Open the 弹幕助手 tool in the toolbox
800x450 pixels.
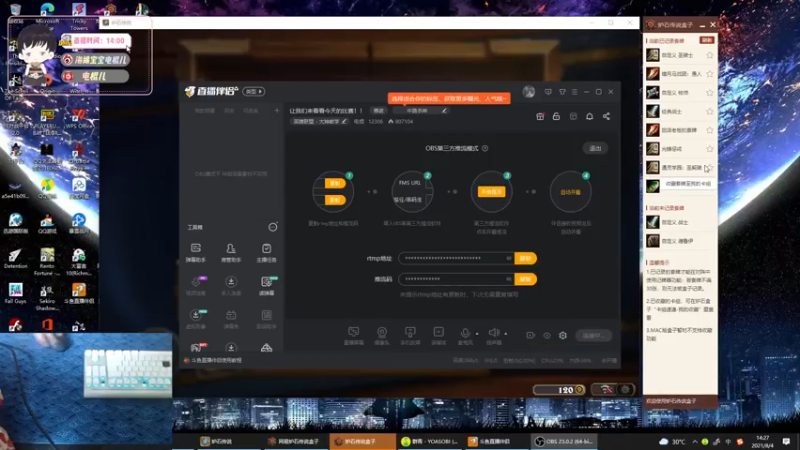coord(195,252)
